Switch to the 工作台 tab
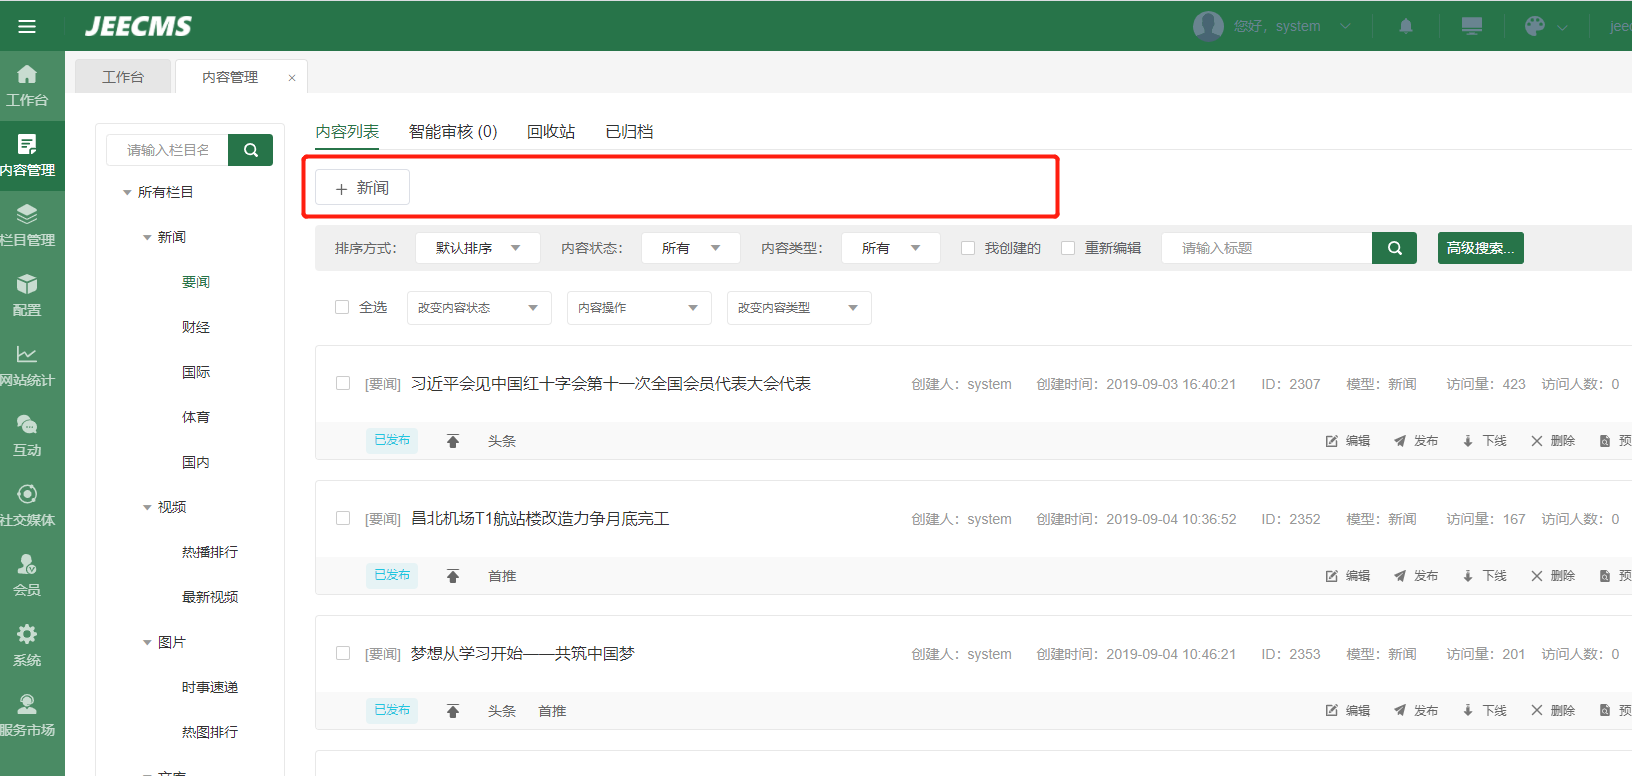Screen dimensions: 1632x776 tap(123, 77)
